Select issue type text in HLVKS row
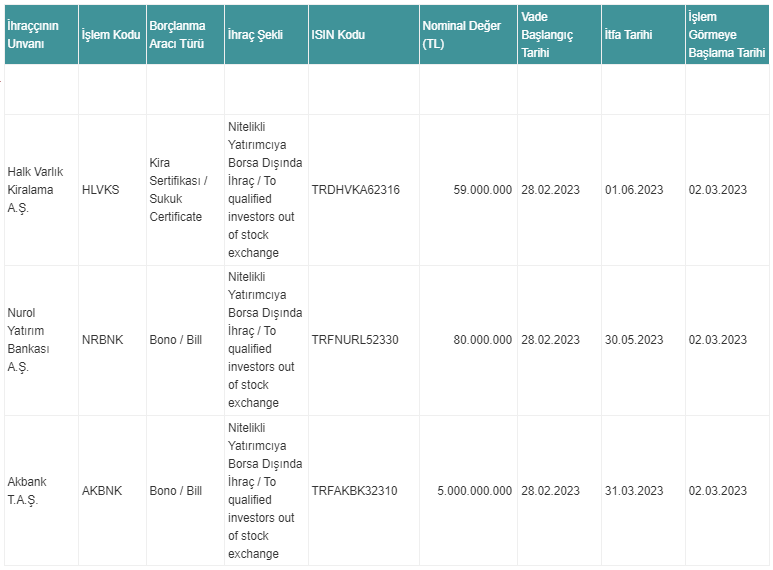This screenshot has height=570, width=773. pyautogui.click(x=265, y=190)
